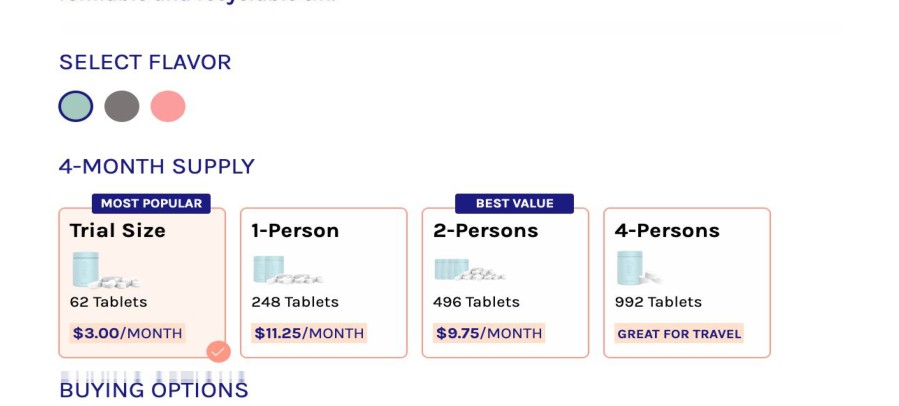This screenshot has height=406, width=899.
Task: Select the 2-Persons supply option
Action: coord(505,283)
